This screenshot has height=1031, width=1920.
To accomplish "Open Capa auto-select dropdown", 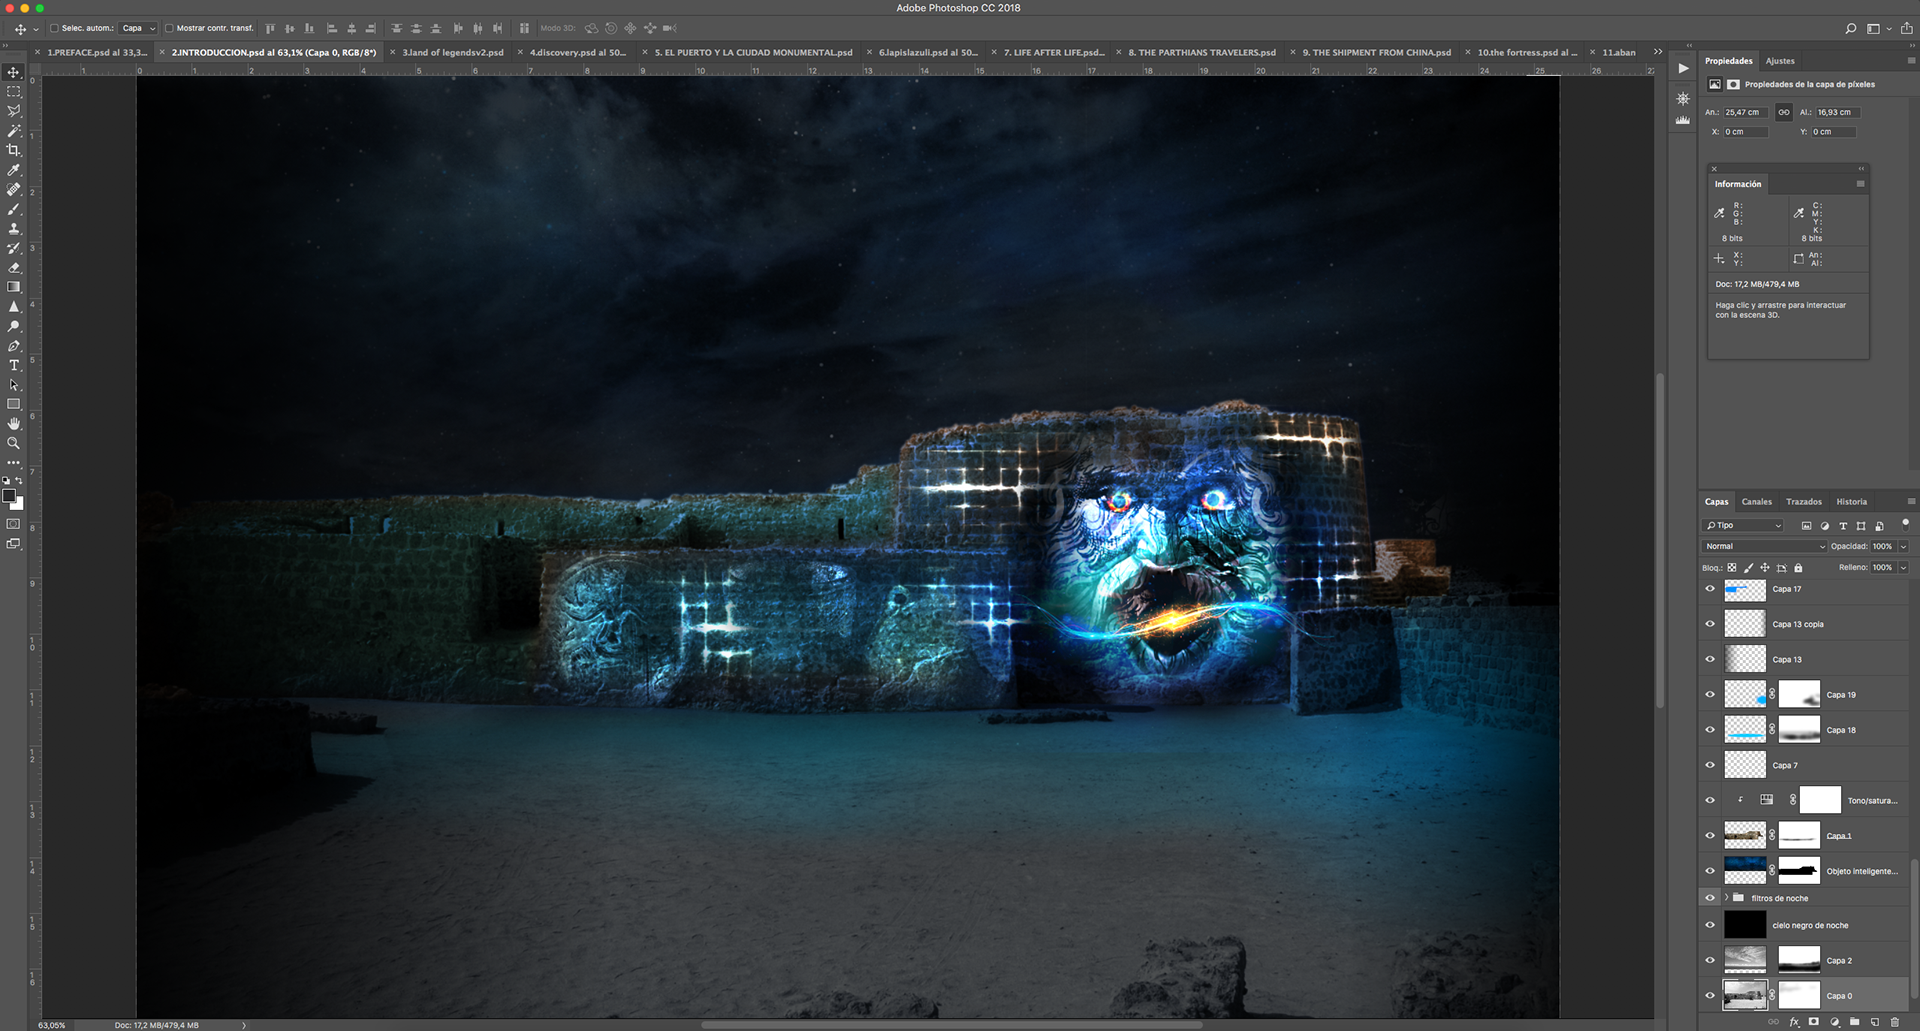I will click(139, 28).
